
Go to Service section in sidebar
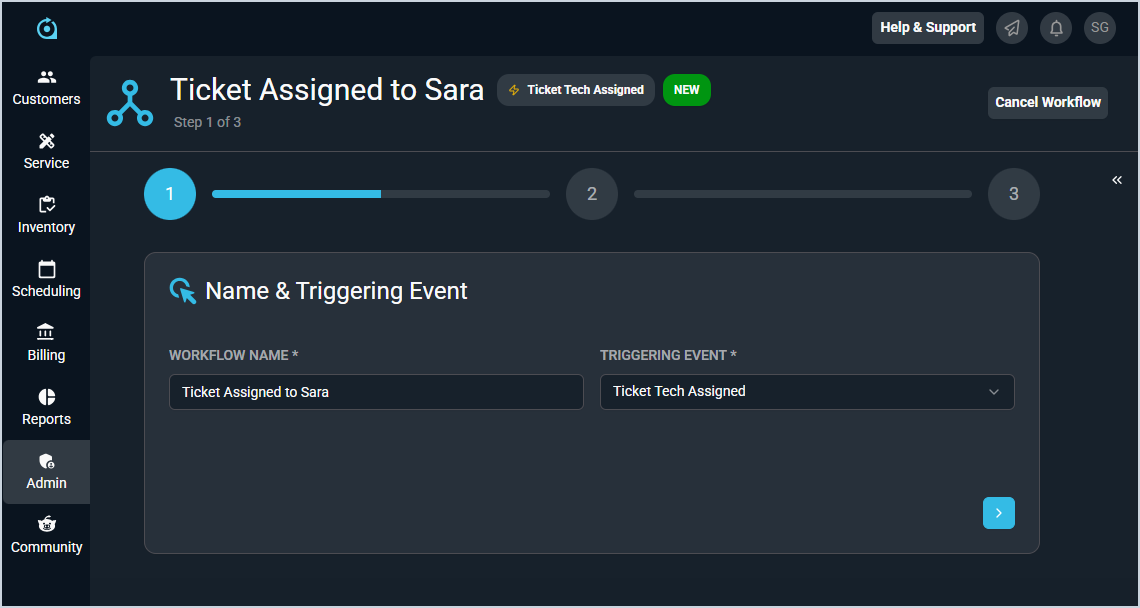(x=46, y=151)
